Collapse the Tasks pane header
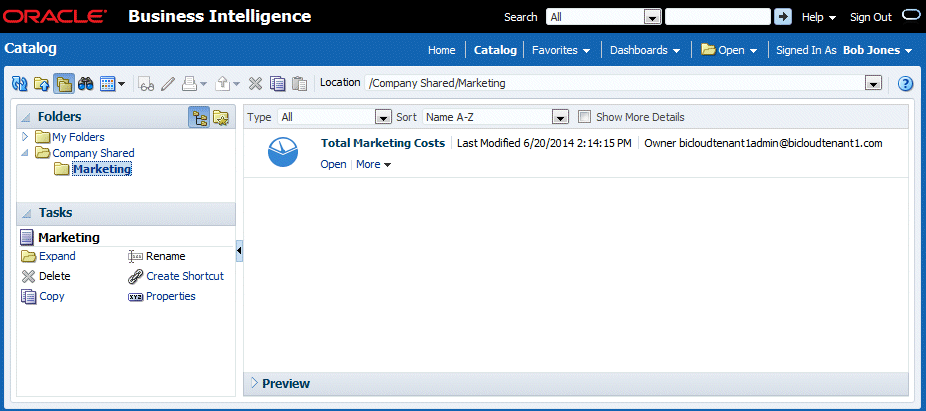This screenshot has width=926, height=411. coord(25,213)
